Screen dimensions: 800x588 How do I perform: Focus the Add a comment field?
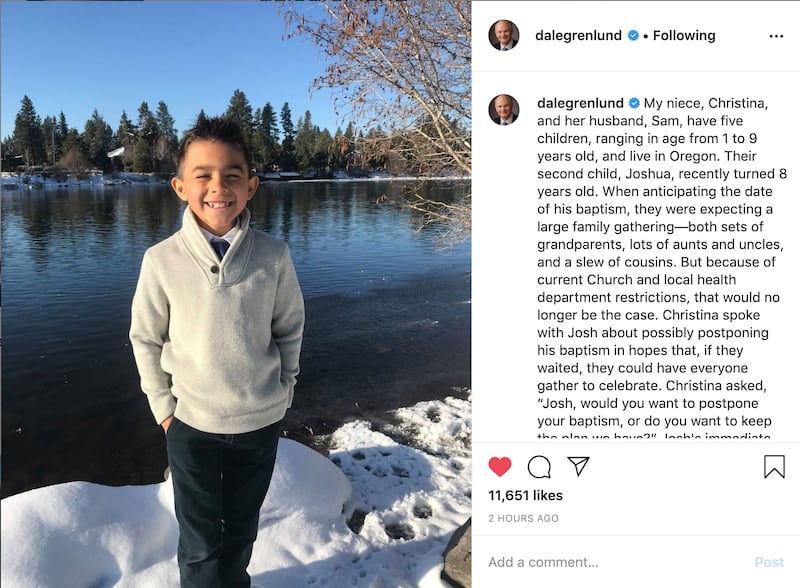pyautogui.click(x=612, y=562)
